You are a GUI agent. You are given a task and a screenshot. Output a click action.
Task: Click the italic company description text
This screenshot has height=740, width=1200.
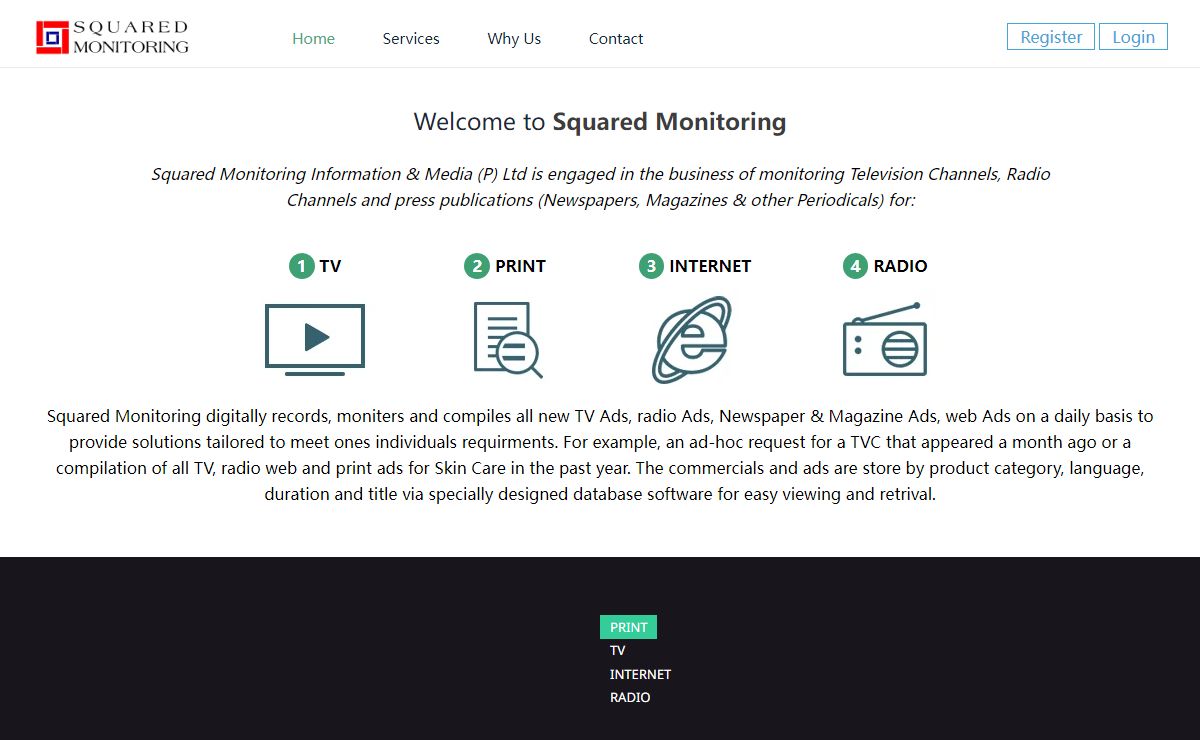600,187
